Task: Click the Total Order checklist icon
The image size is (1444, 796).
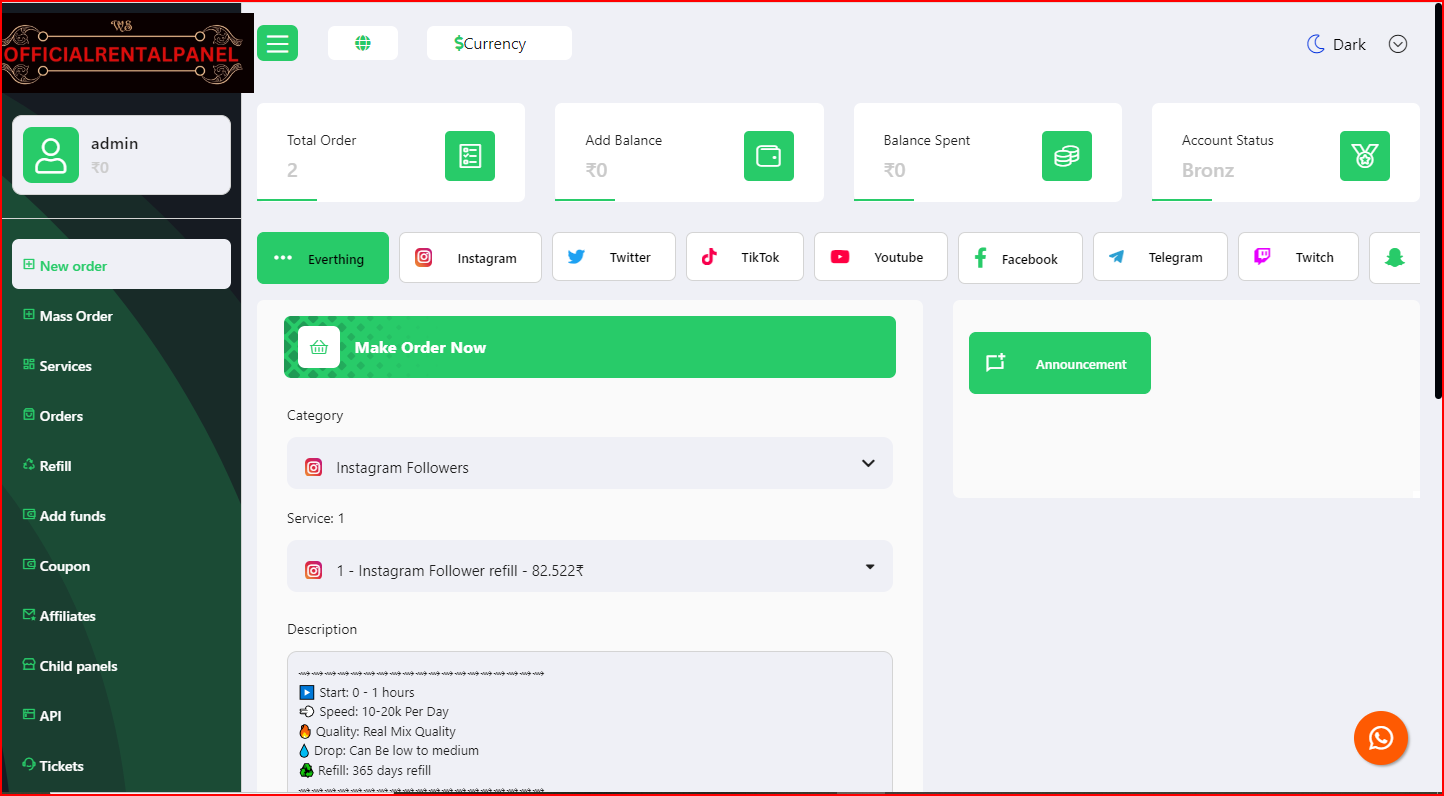Action: click(x=469, y=156)
